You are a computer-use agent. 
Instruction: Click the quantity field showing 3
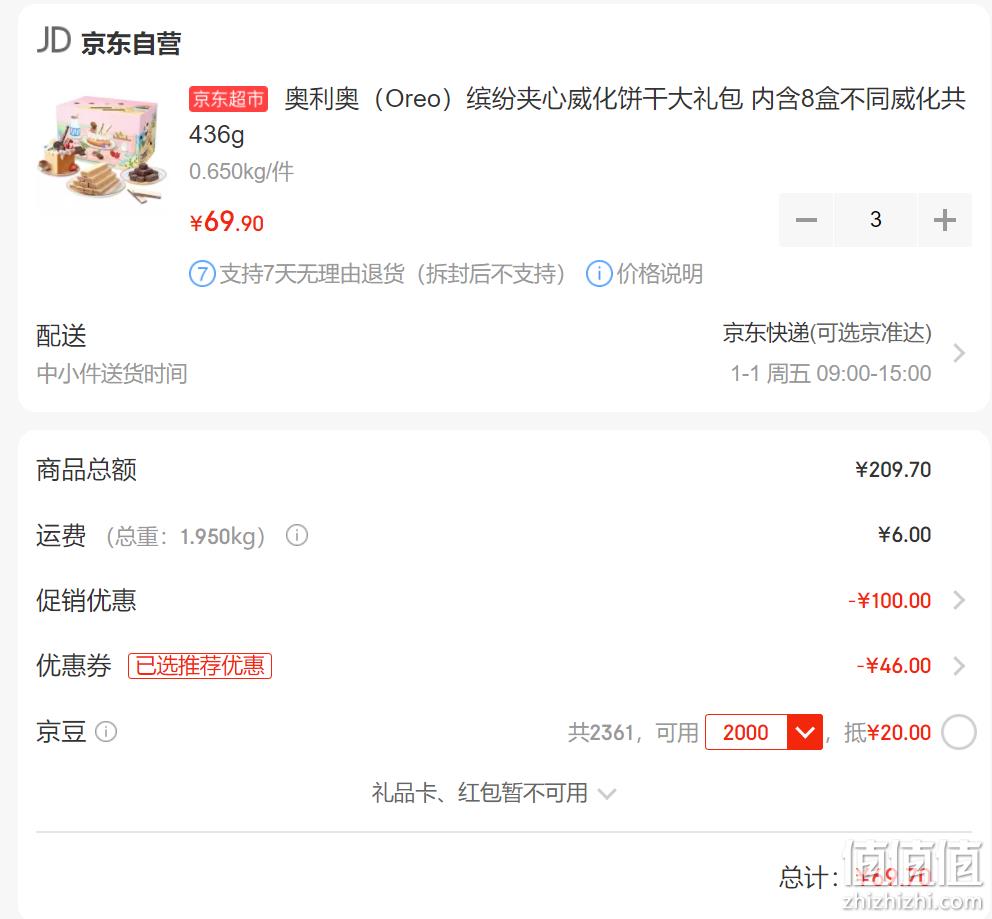(876, 220)
